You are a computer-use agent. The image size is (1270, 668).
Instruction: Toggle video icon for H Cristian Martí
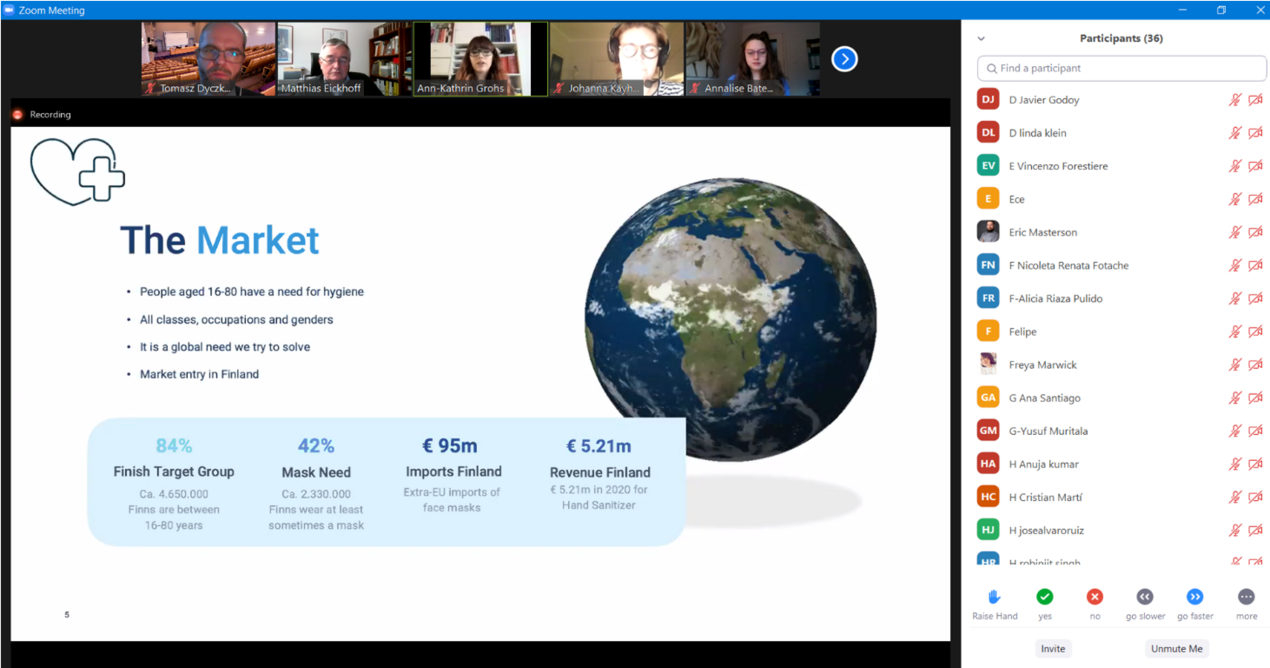coord(1255,497)
